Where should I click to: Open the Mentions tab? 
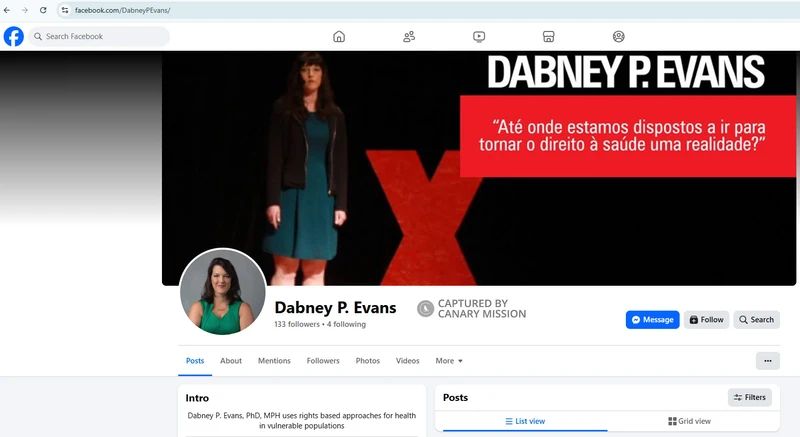pyautogui.click(x=274, y=361)
